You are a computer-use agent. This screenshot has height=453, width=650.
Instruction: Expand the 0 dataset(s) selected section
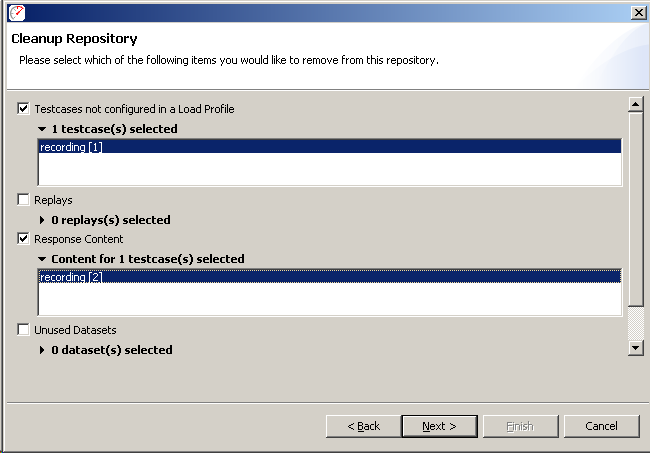point(42,350)
